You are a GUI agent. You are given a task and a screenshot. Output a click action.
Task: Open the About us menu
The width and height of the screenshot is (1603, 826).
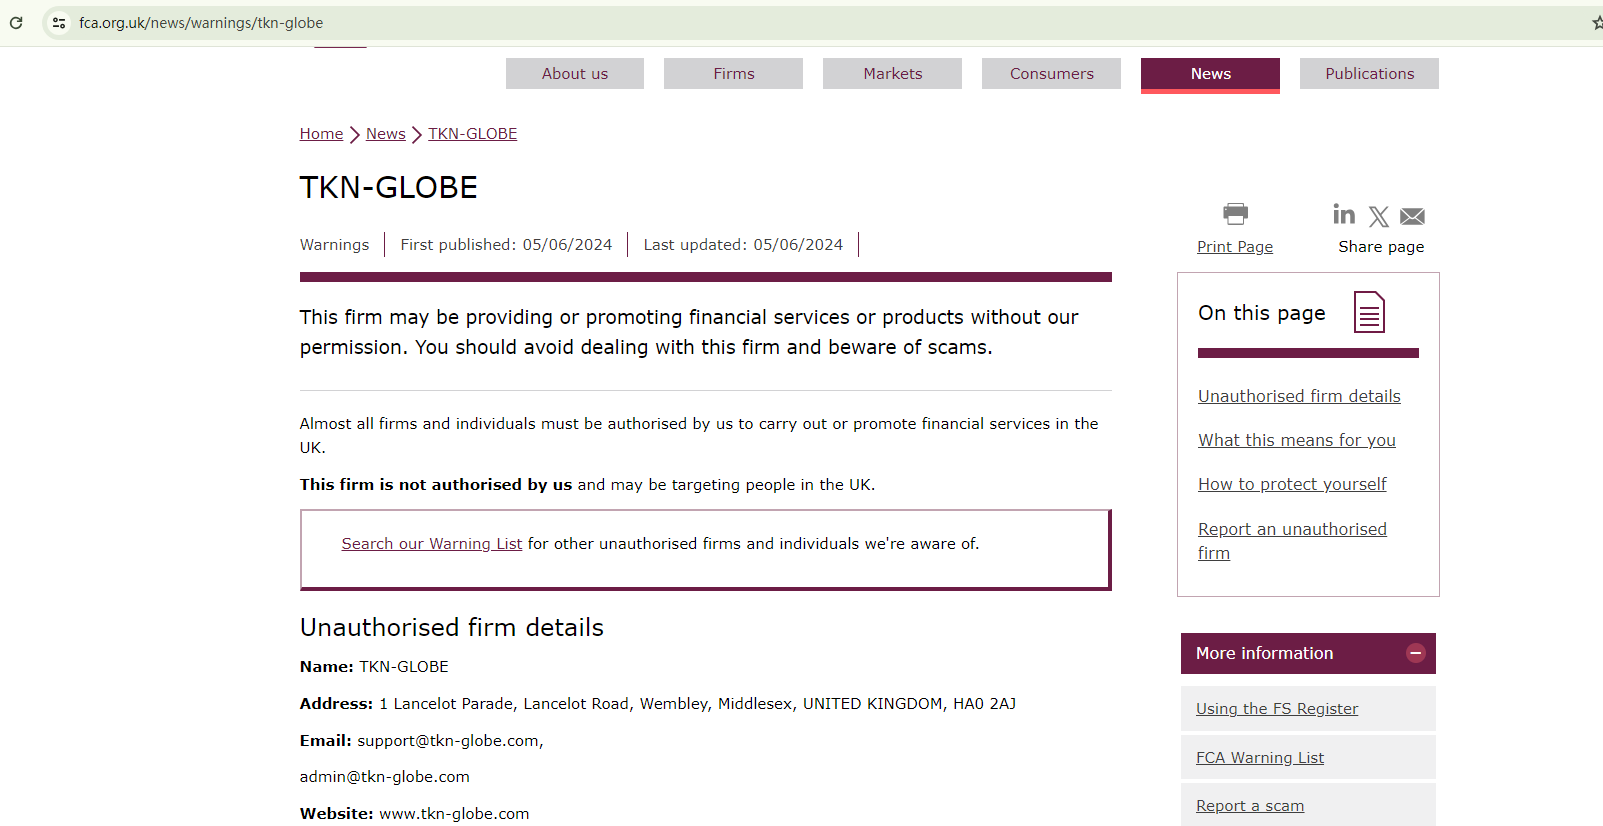574,74
